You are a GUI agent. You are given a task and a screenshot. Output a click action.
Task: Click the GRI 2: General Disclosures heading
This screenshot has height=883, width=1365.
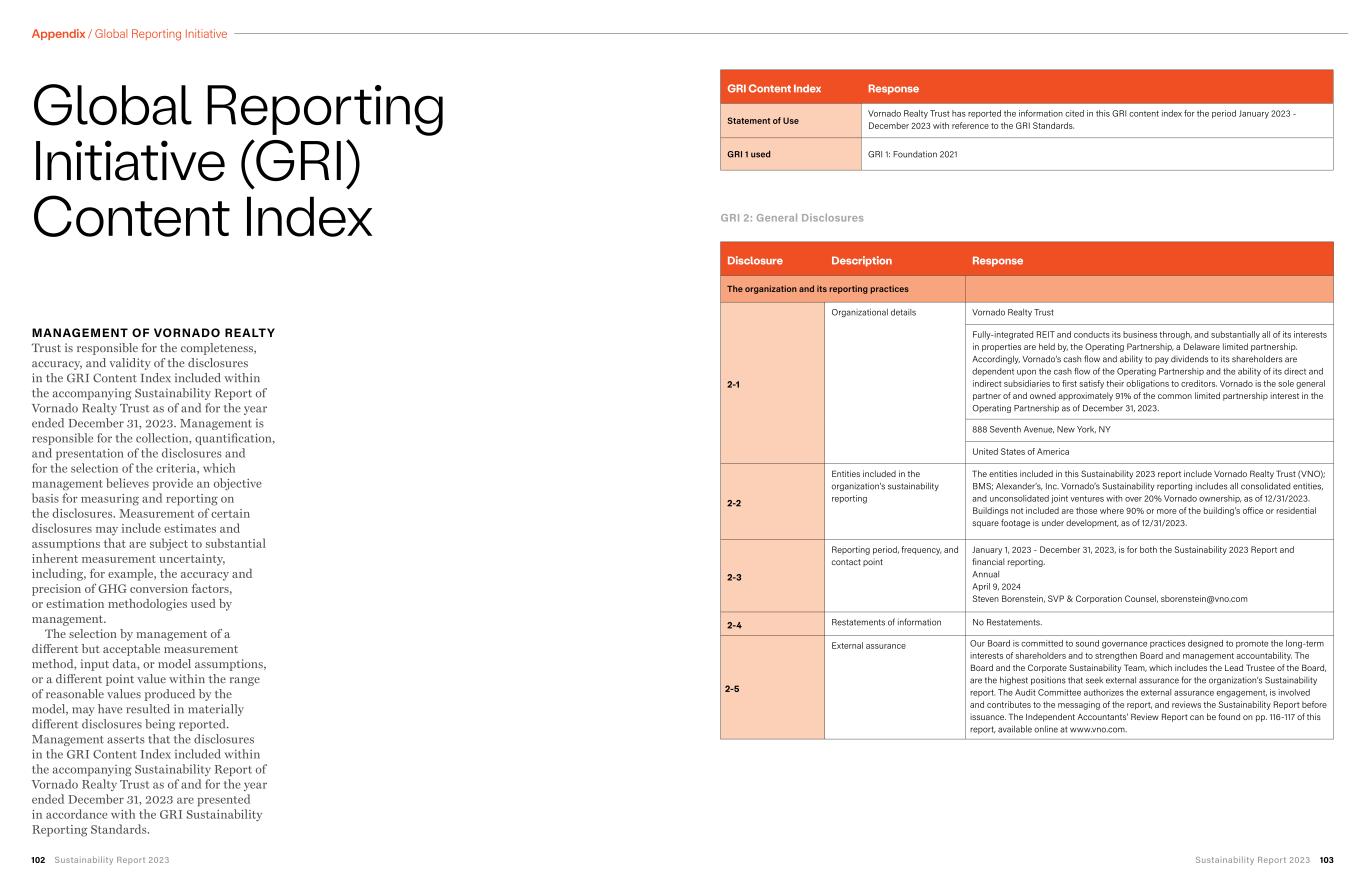coord(791,218)
